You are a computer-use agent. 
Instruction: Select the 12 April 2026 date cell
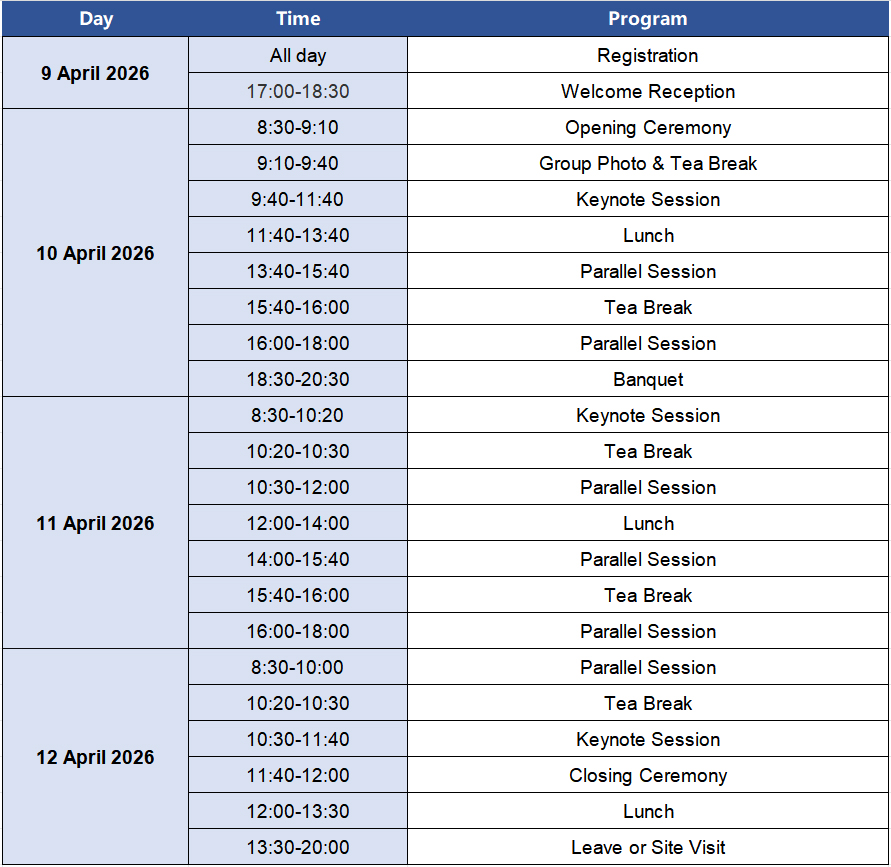(x=95, y=757)
